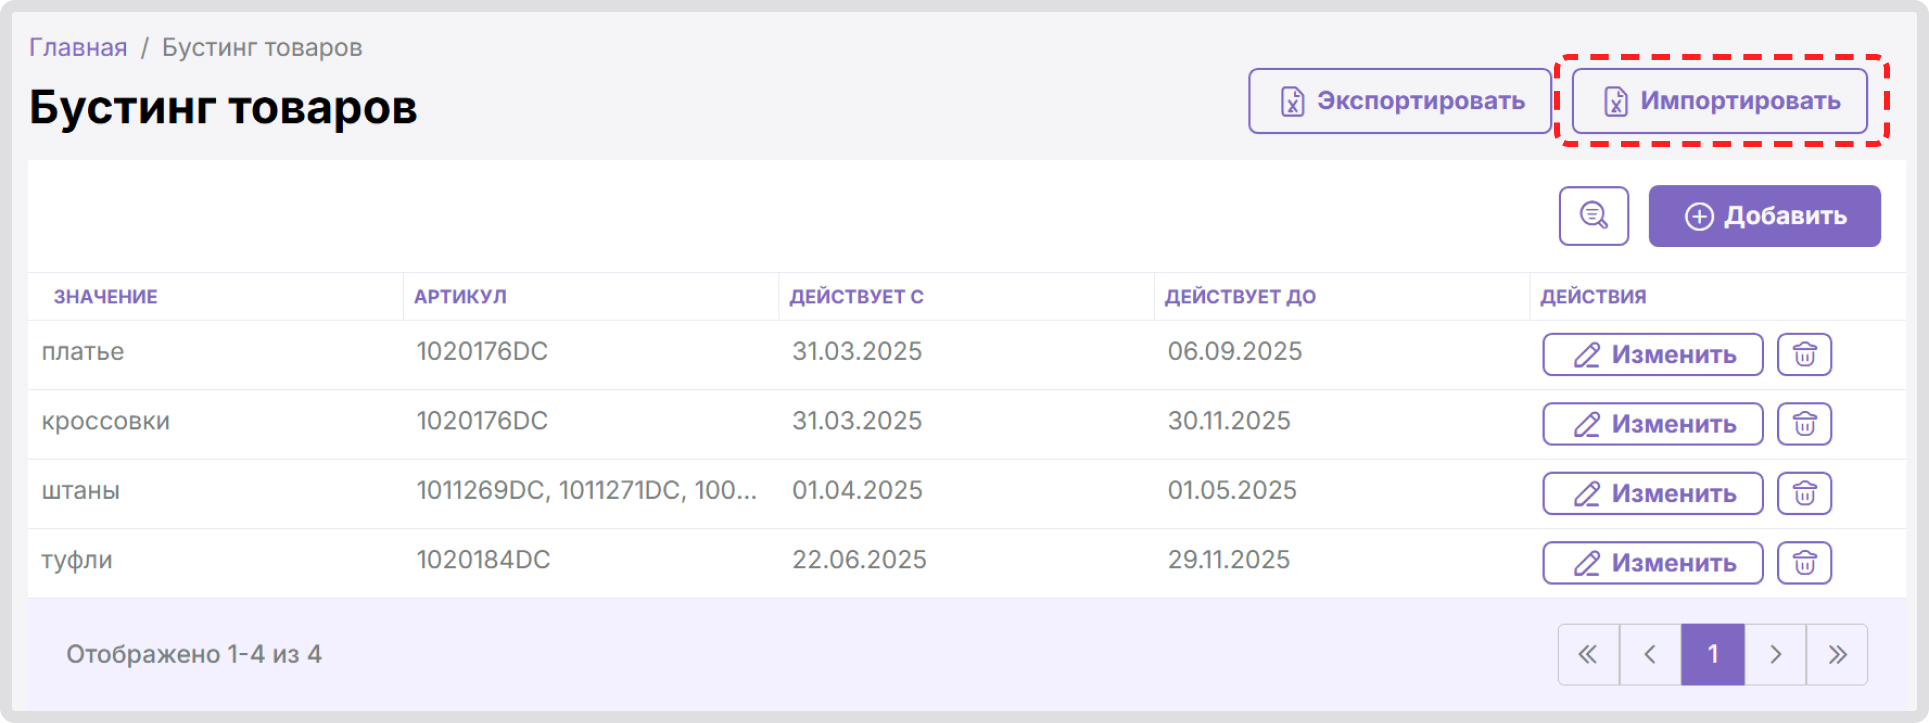Go to previous page arrow

coord(1650,655)
